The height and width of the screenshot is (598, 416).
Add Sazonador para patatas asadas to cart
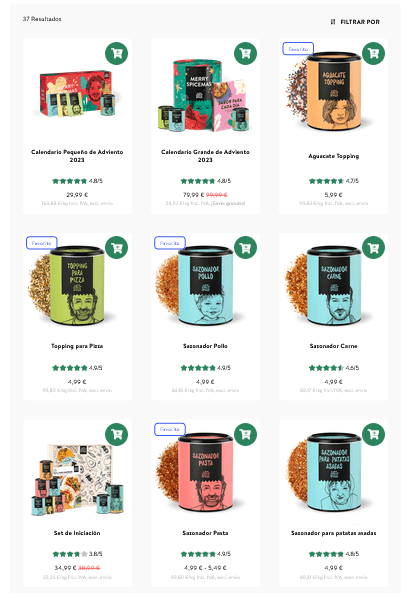tap(373, 434)
